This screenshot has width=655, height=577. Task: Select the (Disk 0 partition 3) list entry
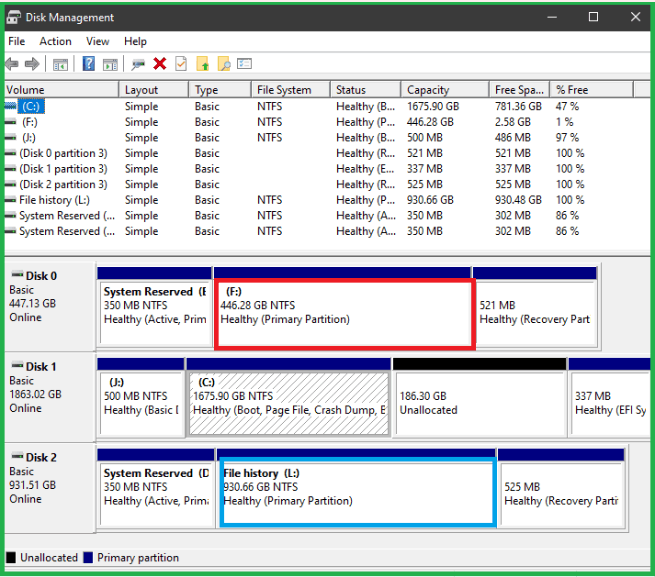63,153
